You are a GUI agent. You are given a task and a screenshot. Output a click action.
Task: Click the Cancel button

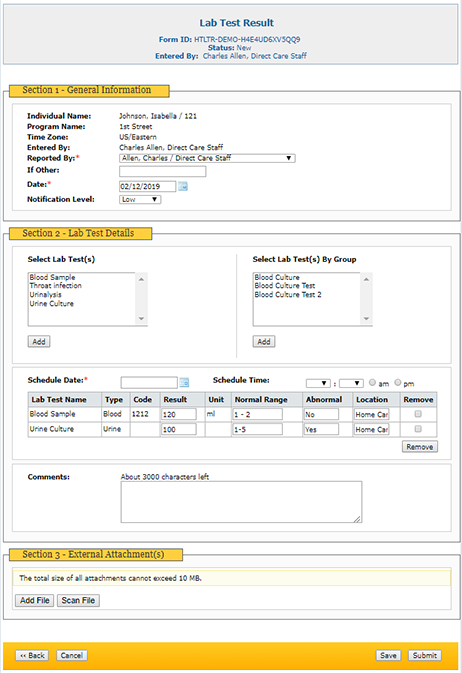pos(71,655)
